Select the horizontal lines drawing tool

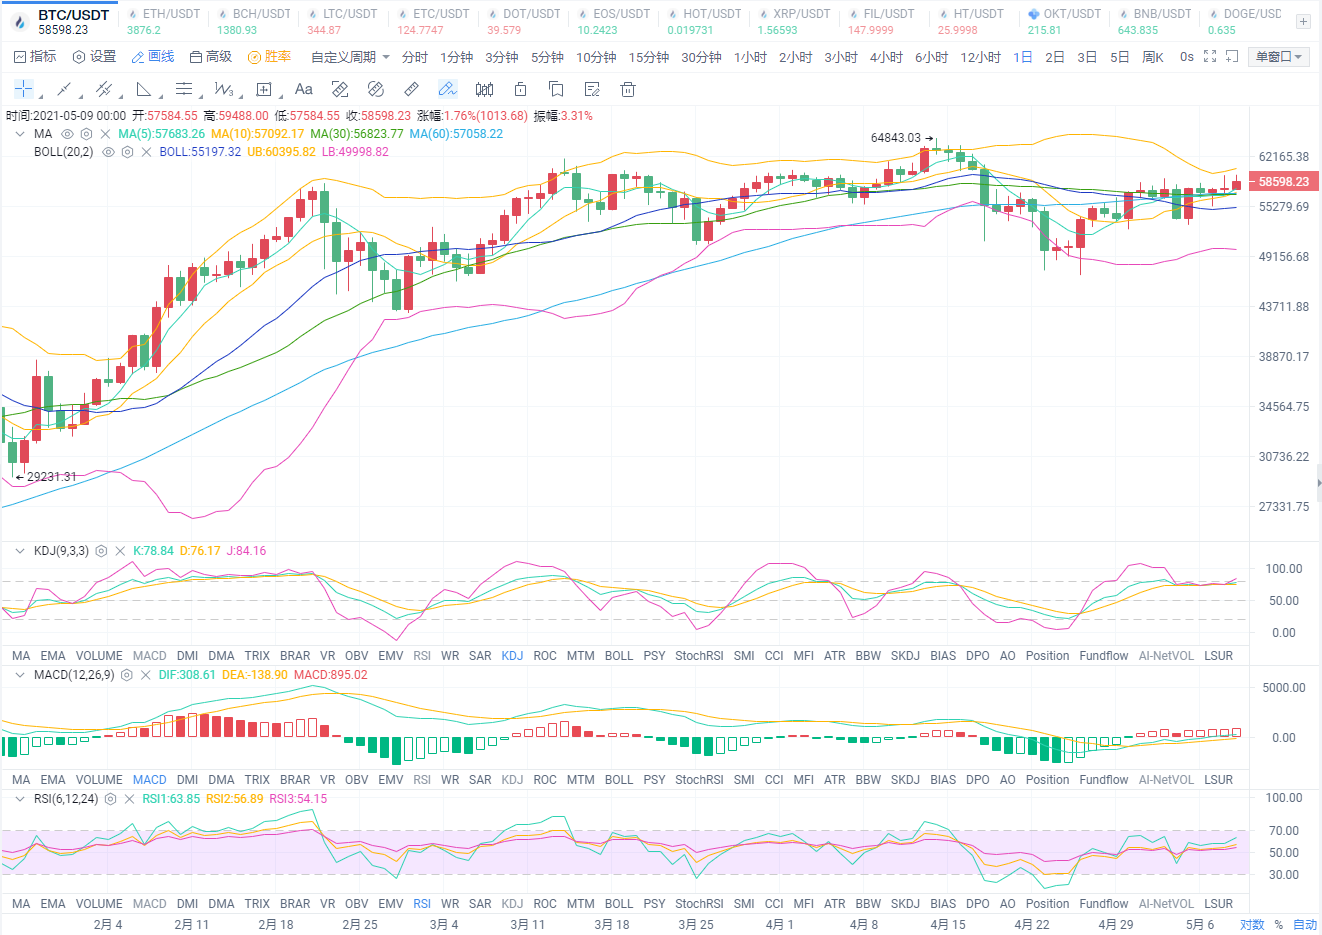click(x=184, y=89)
